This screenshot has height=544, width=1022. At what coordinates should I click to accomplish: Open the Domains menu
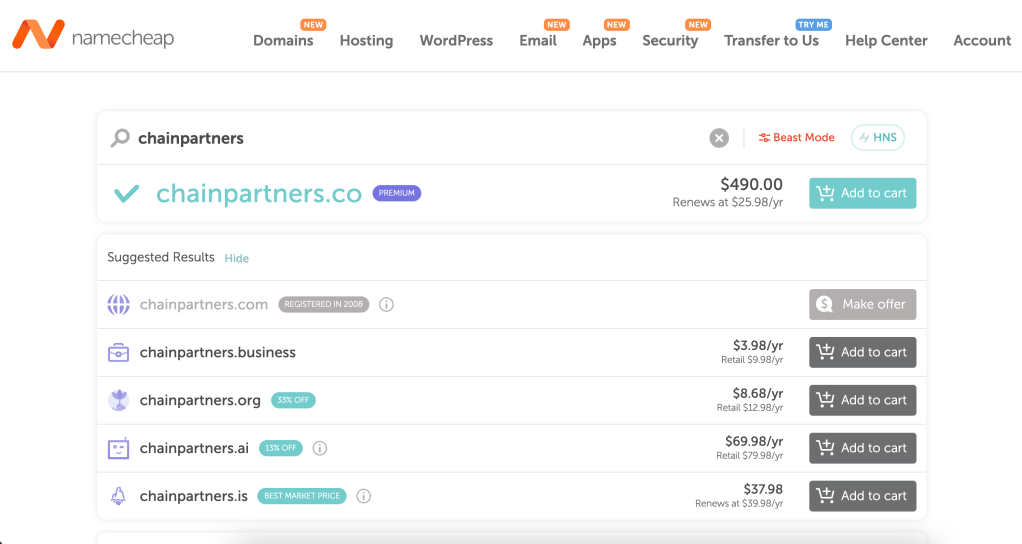point(283,41)
